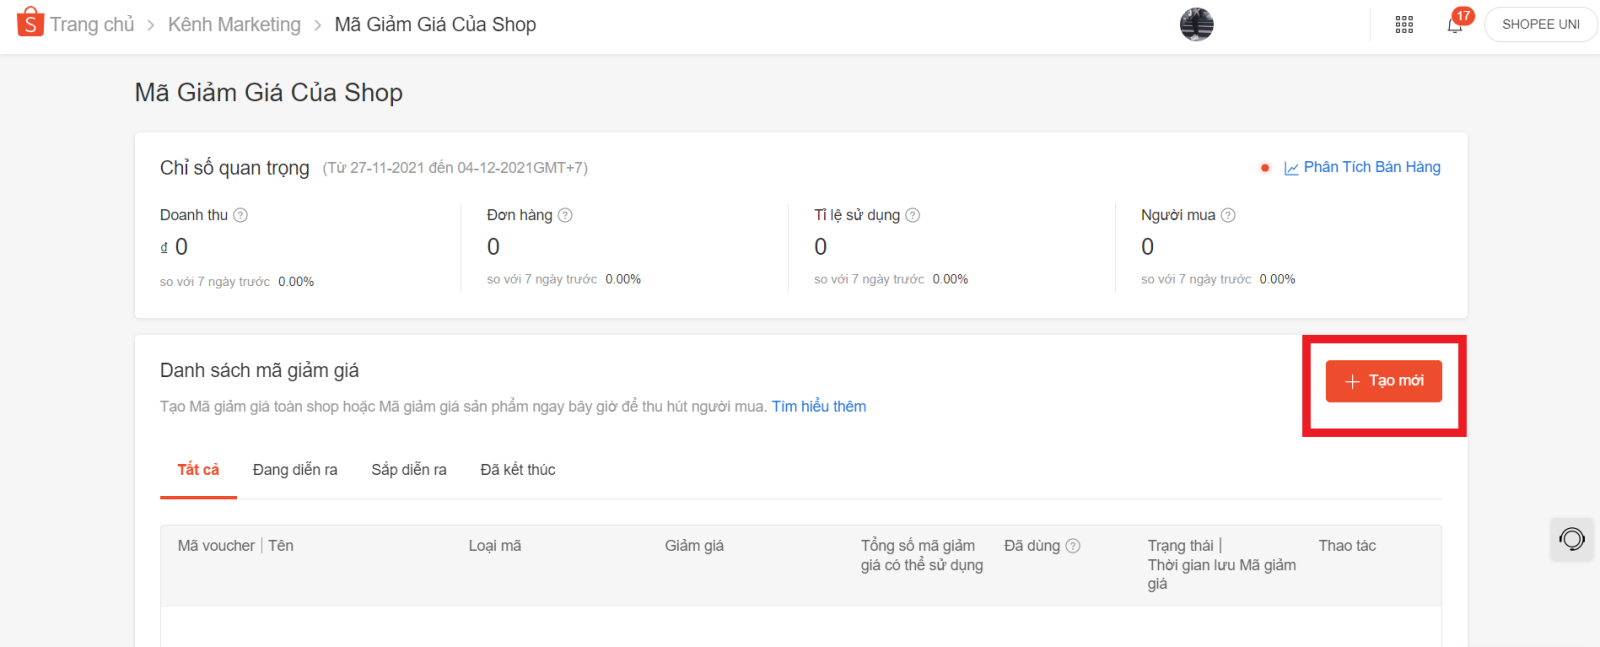Navigate to Kênh Marketing breadcrumb
This screenshot has height=647, width=1600.
point(234,24)
